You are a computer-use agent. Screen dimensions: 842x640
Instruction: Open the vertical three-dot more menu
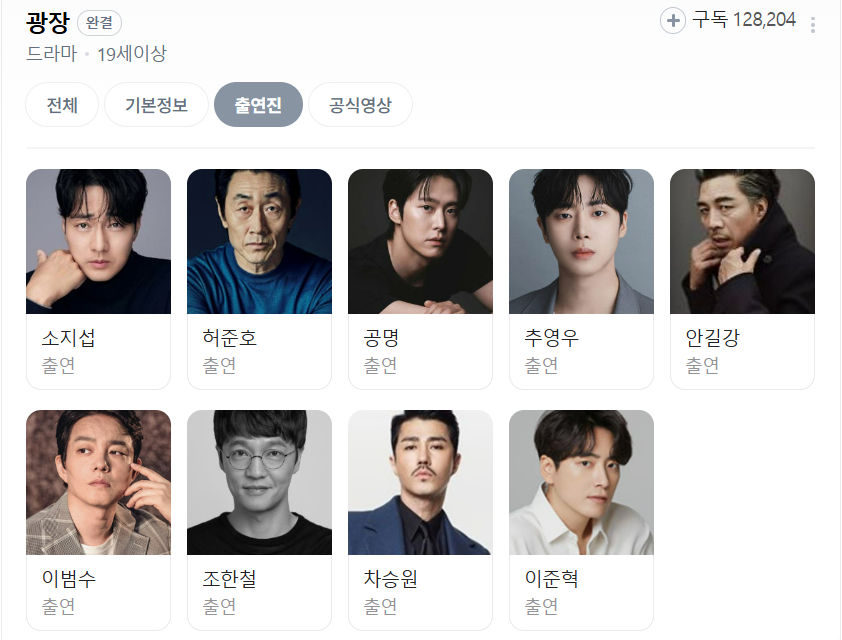[x=813, y=25]
